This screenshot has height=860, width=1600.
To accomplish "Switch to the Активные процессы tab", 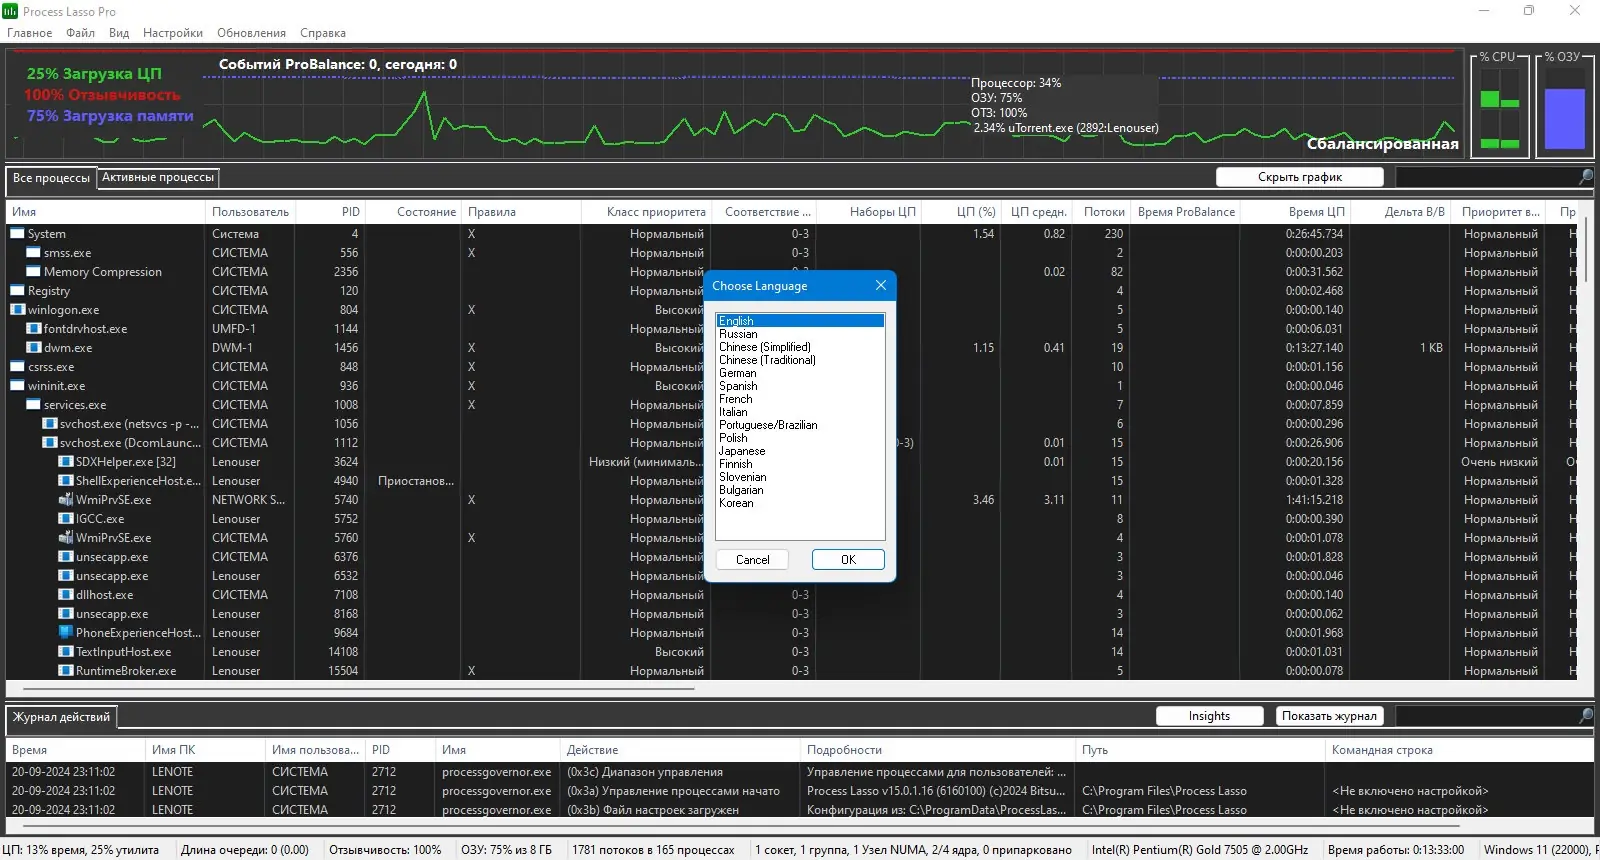I will [158, 177].
